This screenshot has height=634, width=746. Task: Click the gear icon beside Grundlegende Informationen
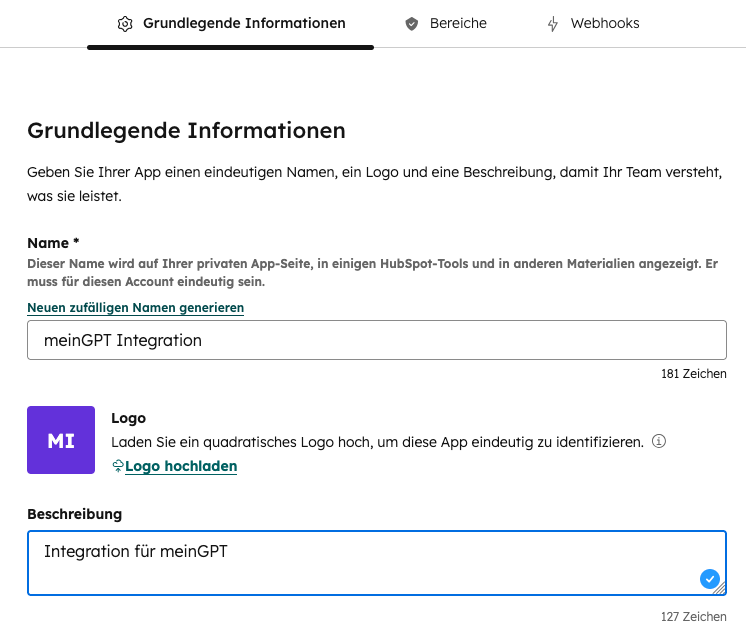125,24
